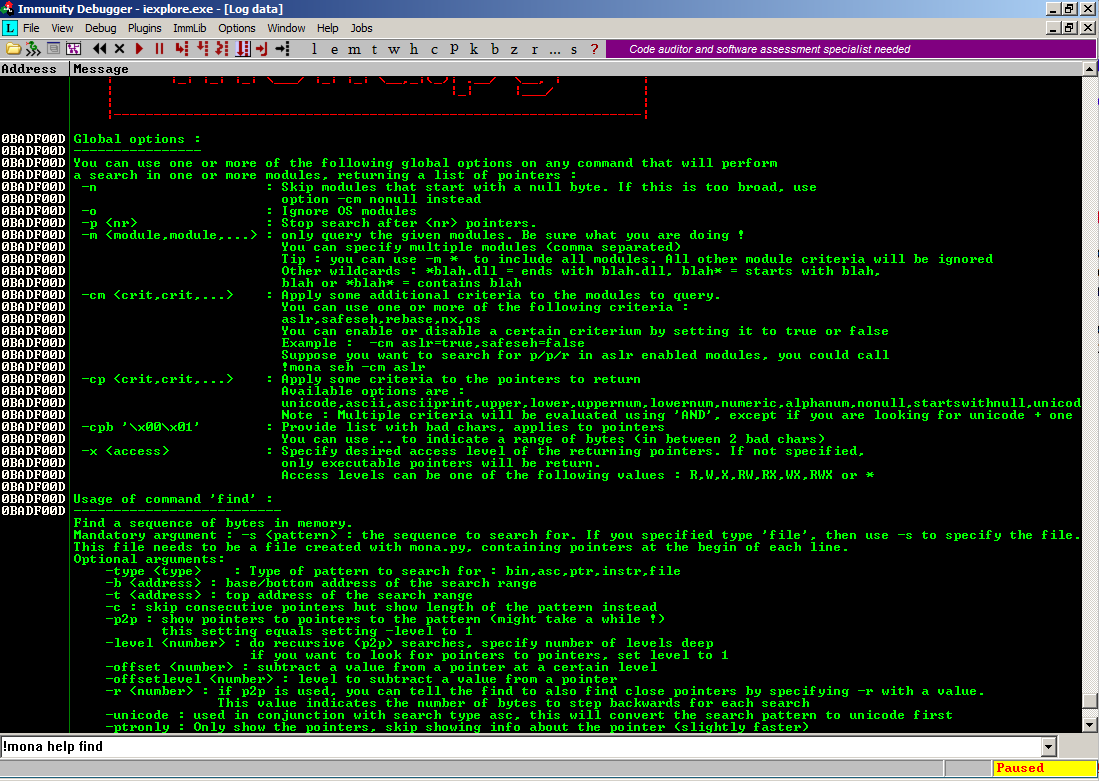
Task: Click the purple graph toolbar icon
Action: (x=74, y=49)
